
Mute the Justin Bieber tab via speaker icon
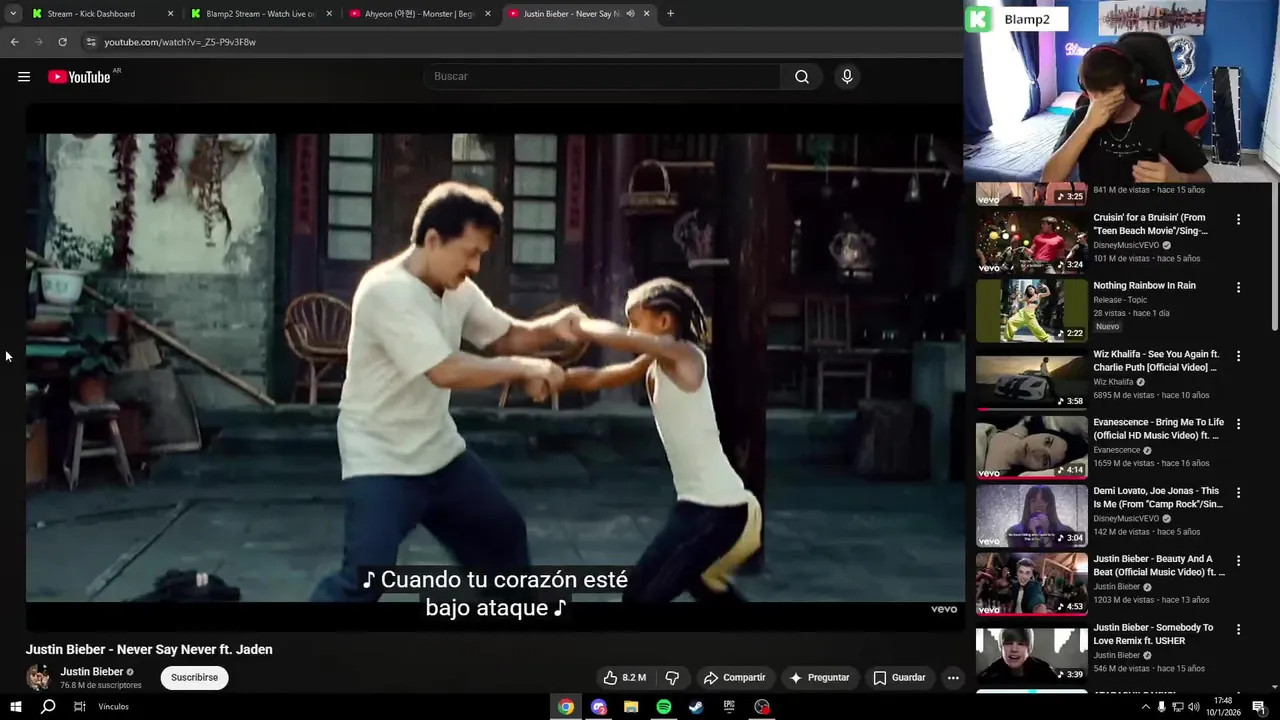point(630,14)
